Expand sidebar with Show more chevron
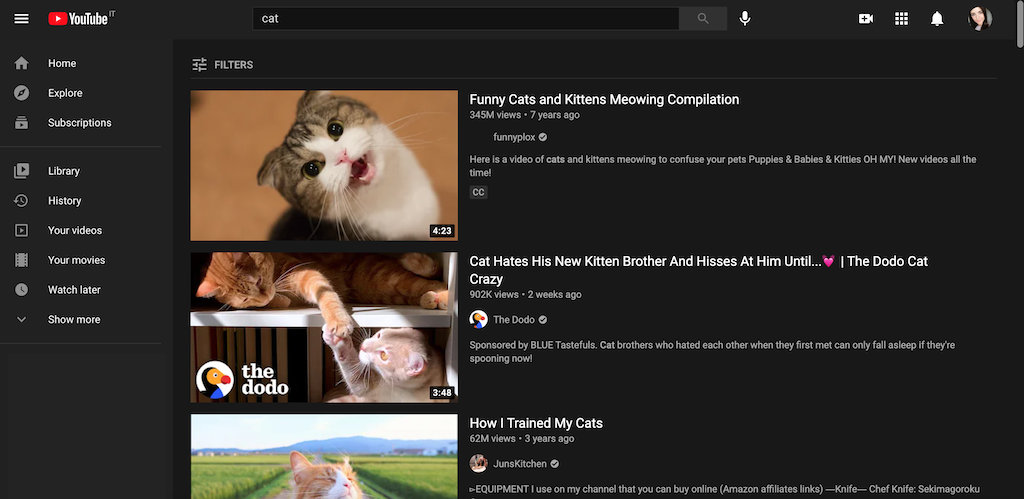 (x=22, y=319)
